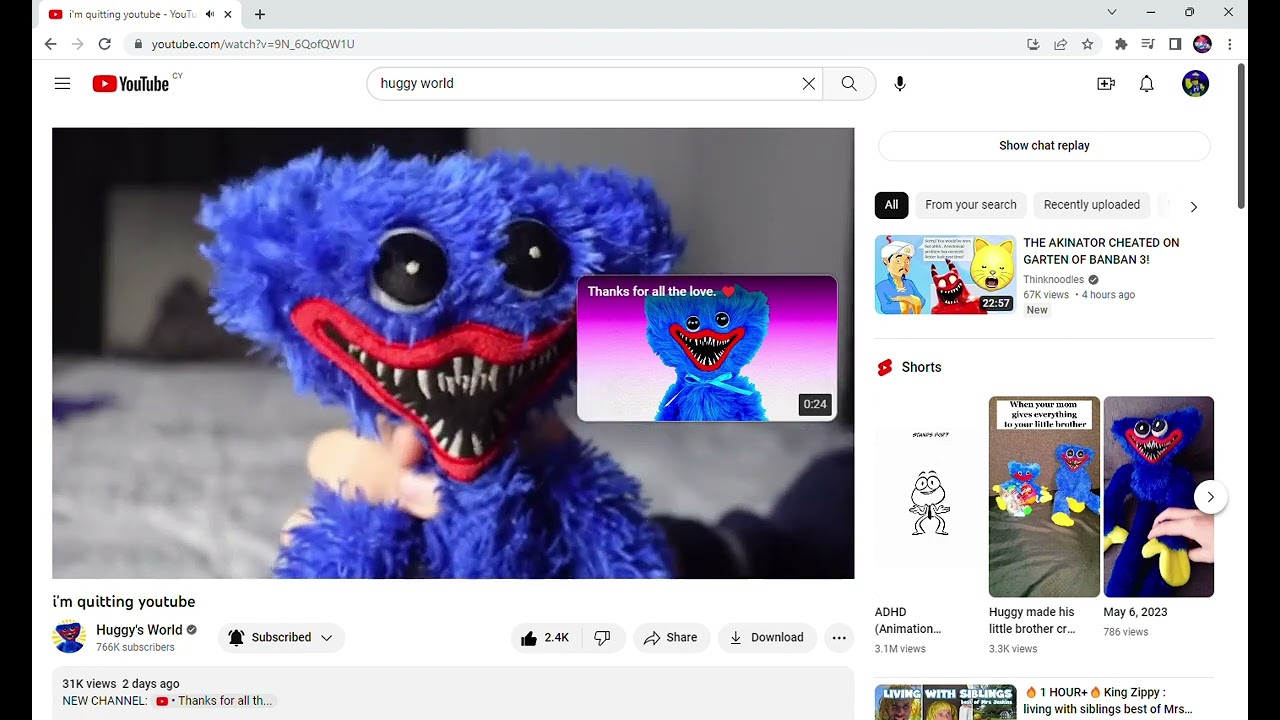This screenshot has width=1280, height=720.
Task: Install app icon in address bar
Action: 1033,44
